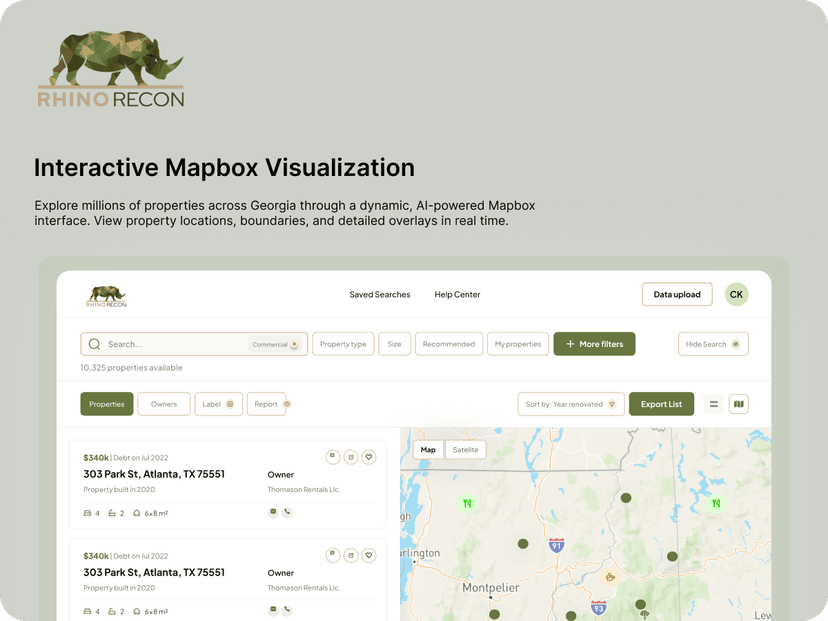
Task: Click the email icon under Thomason Rentals Llc.
Action: point(273,512)
